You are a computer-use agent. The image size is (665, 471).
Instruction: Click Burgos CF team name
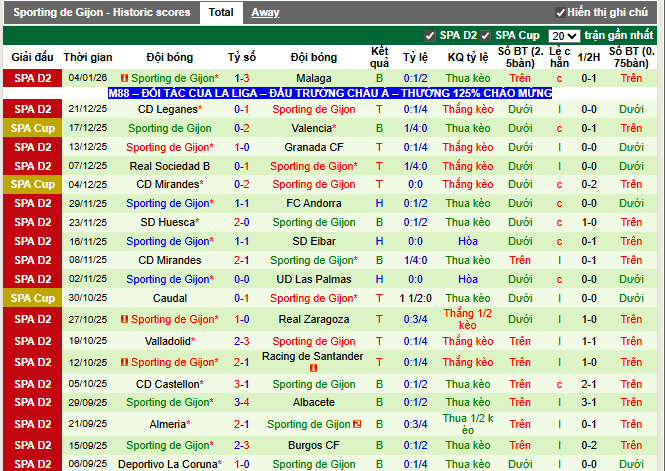[314, 446]
